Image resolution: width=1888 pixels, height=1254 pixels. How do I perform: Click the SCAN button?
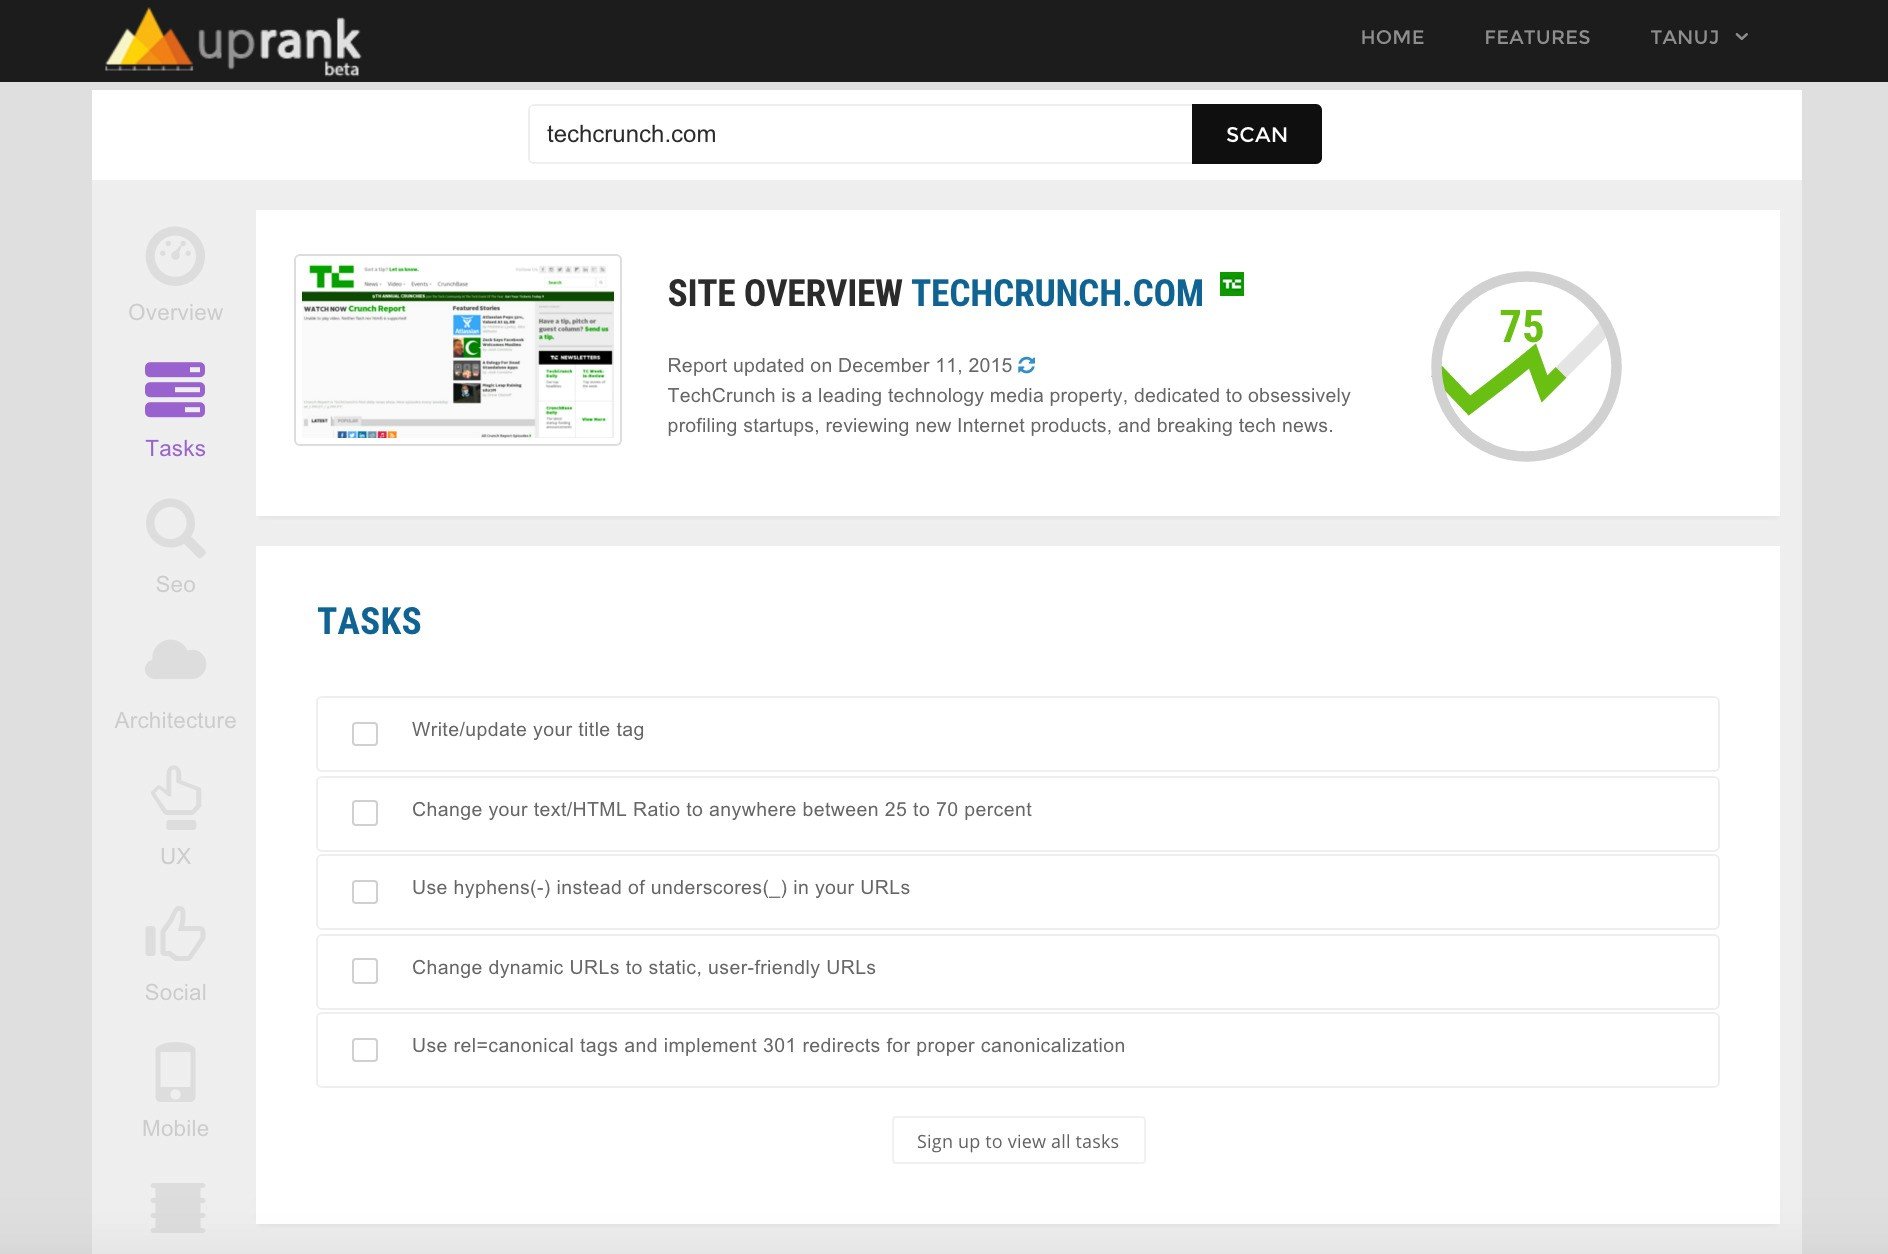1257,134
